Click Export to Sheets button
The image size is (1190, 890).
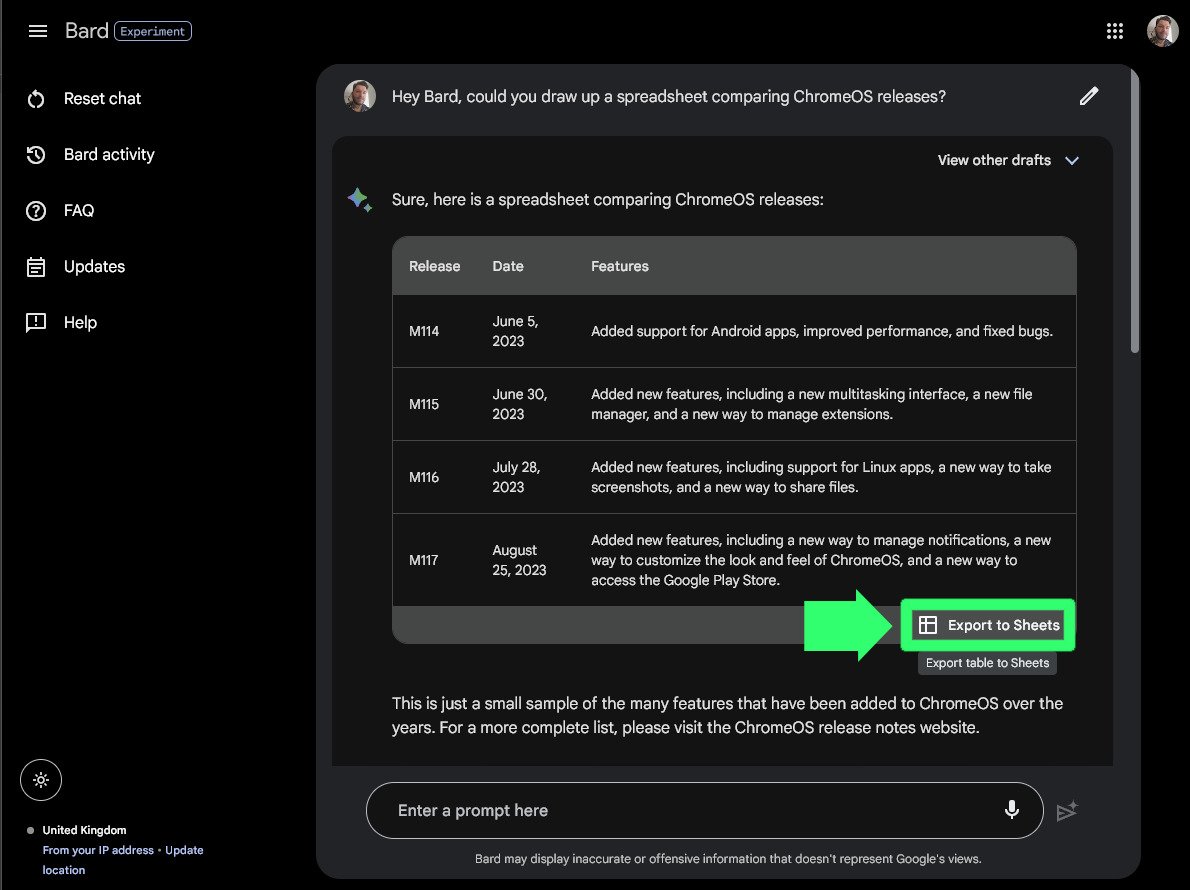pos(988,625)
